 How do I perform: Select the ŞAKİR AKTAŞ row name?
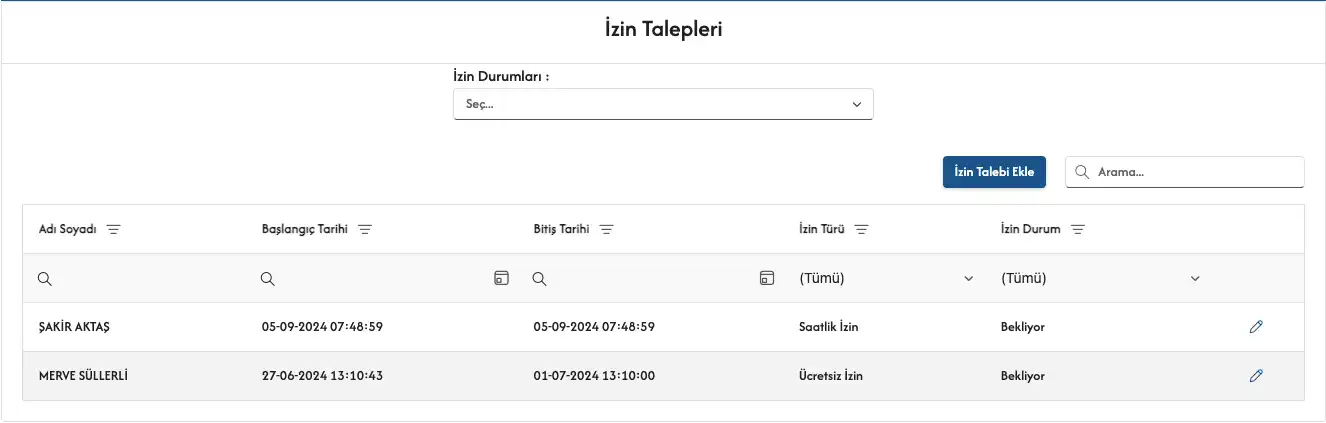pyautogui.click(x=78, y=327)
